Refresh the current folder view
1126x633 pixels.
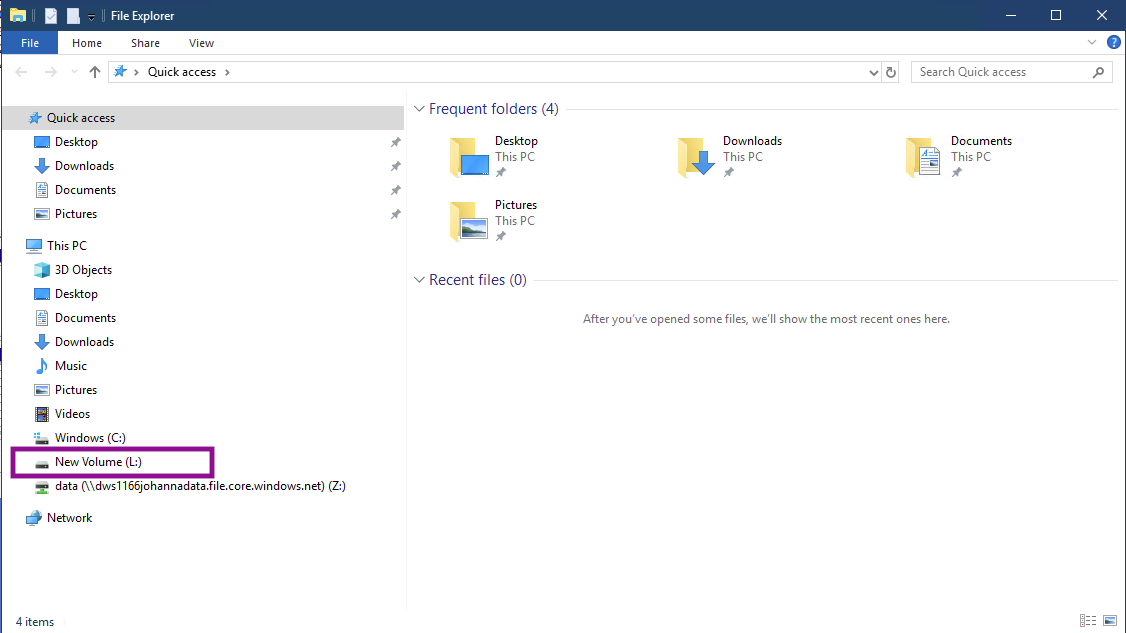(890, 72)
